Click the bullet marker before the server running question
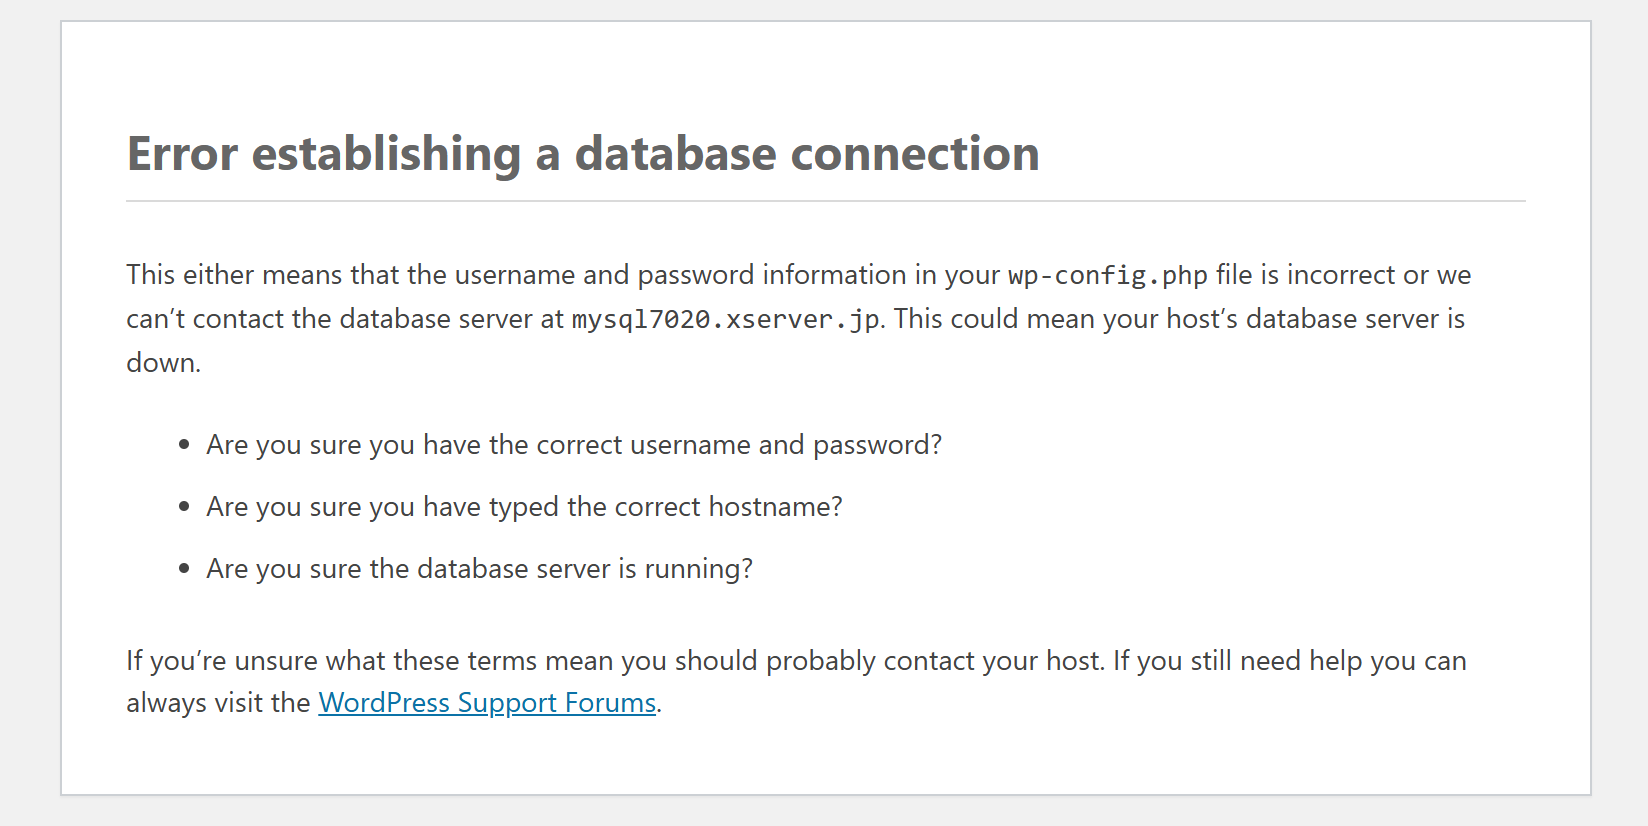Image resolution: width=1648 pixels, height=826 pixels. point(184,569)
